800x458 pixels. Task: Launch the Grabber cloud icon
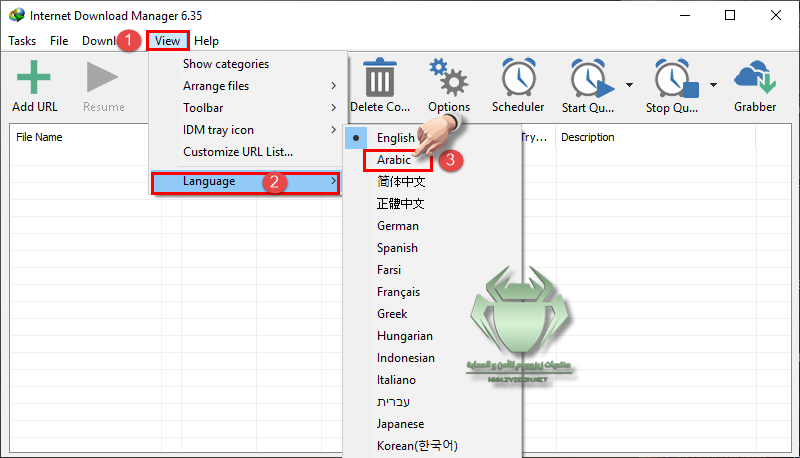755,77
